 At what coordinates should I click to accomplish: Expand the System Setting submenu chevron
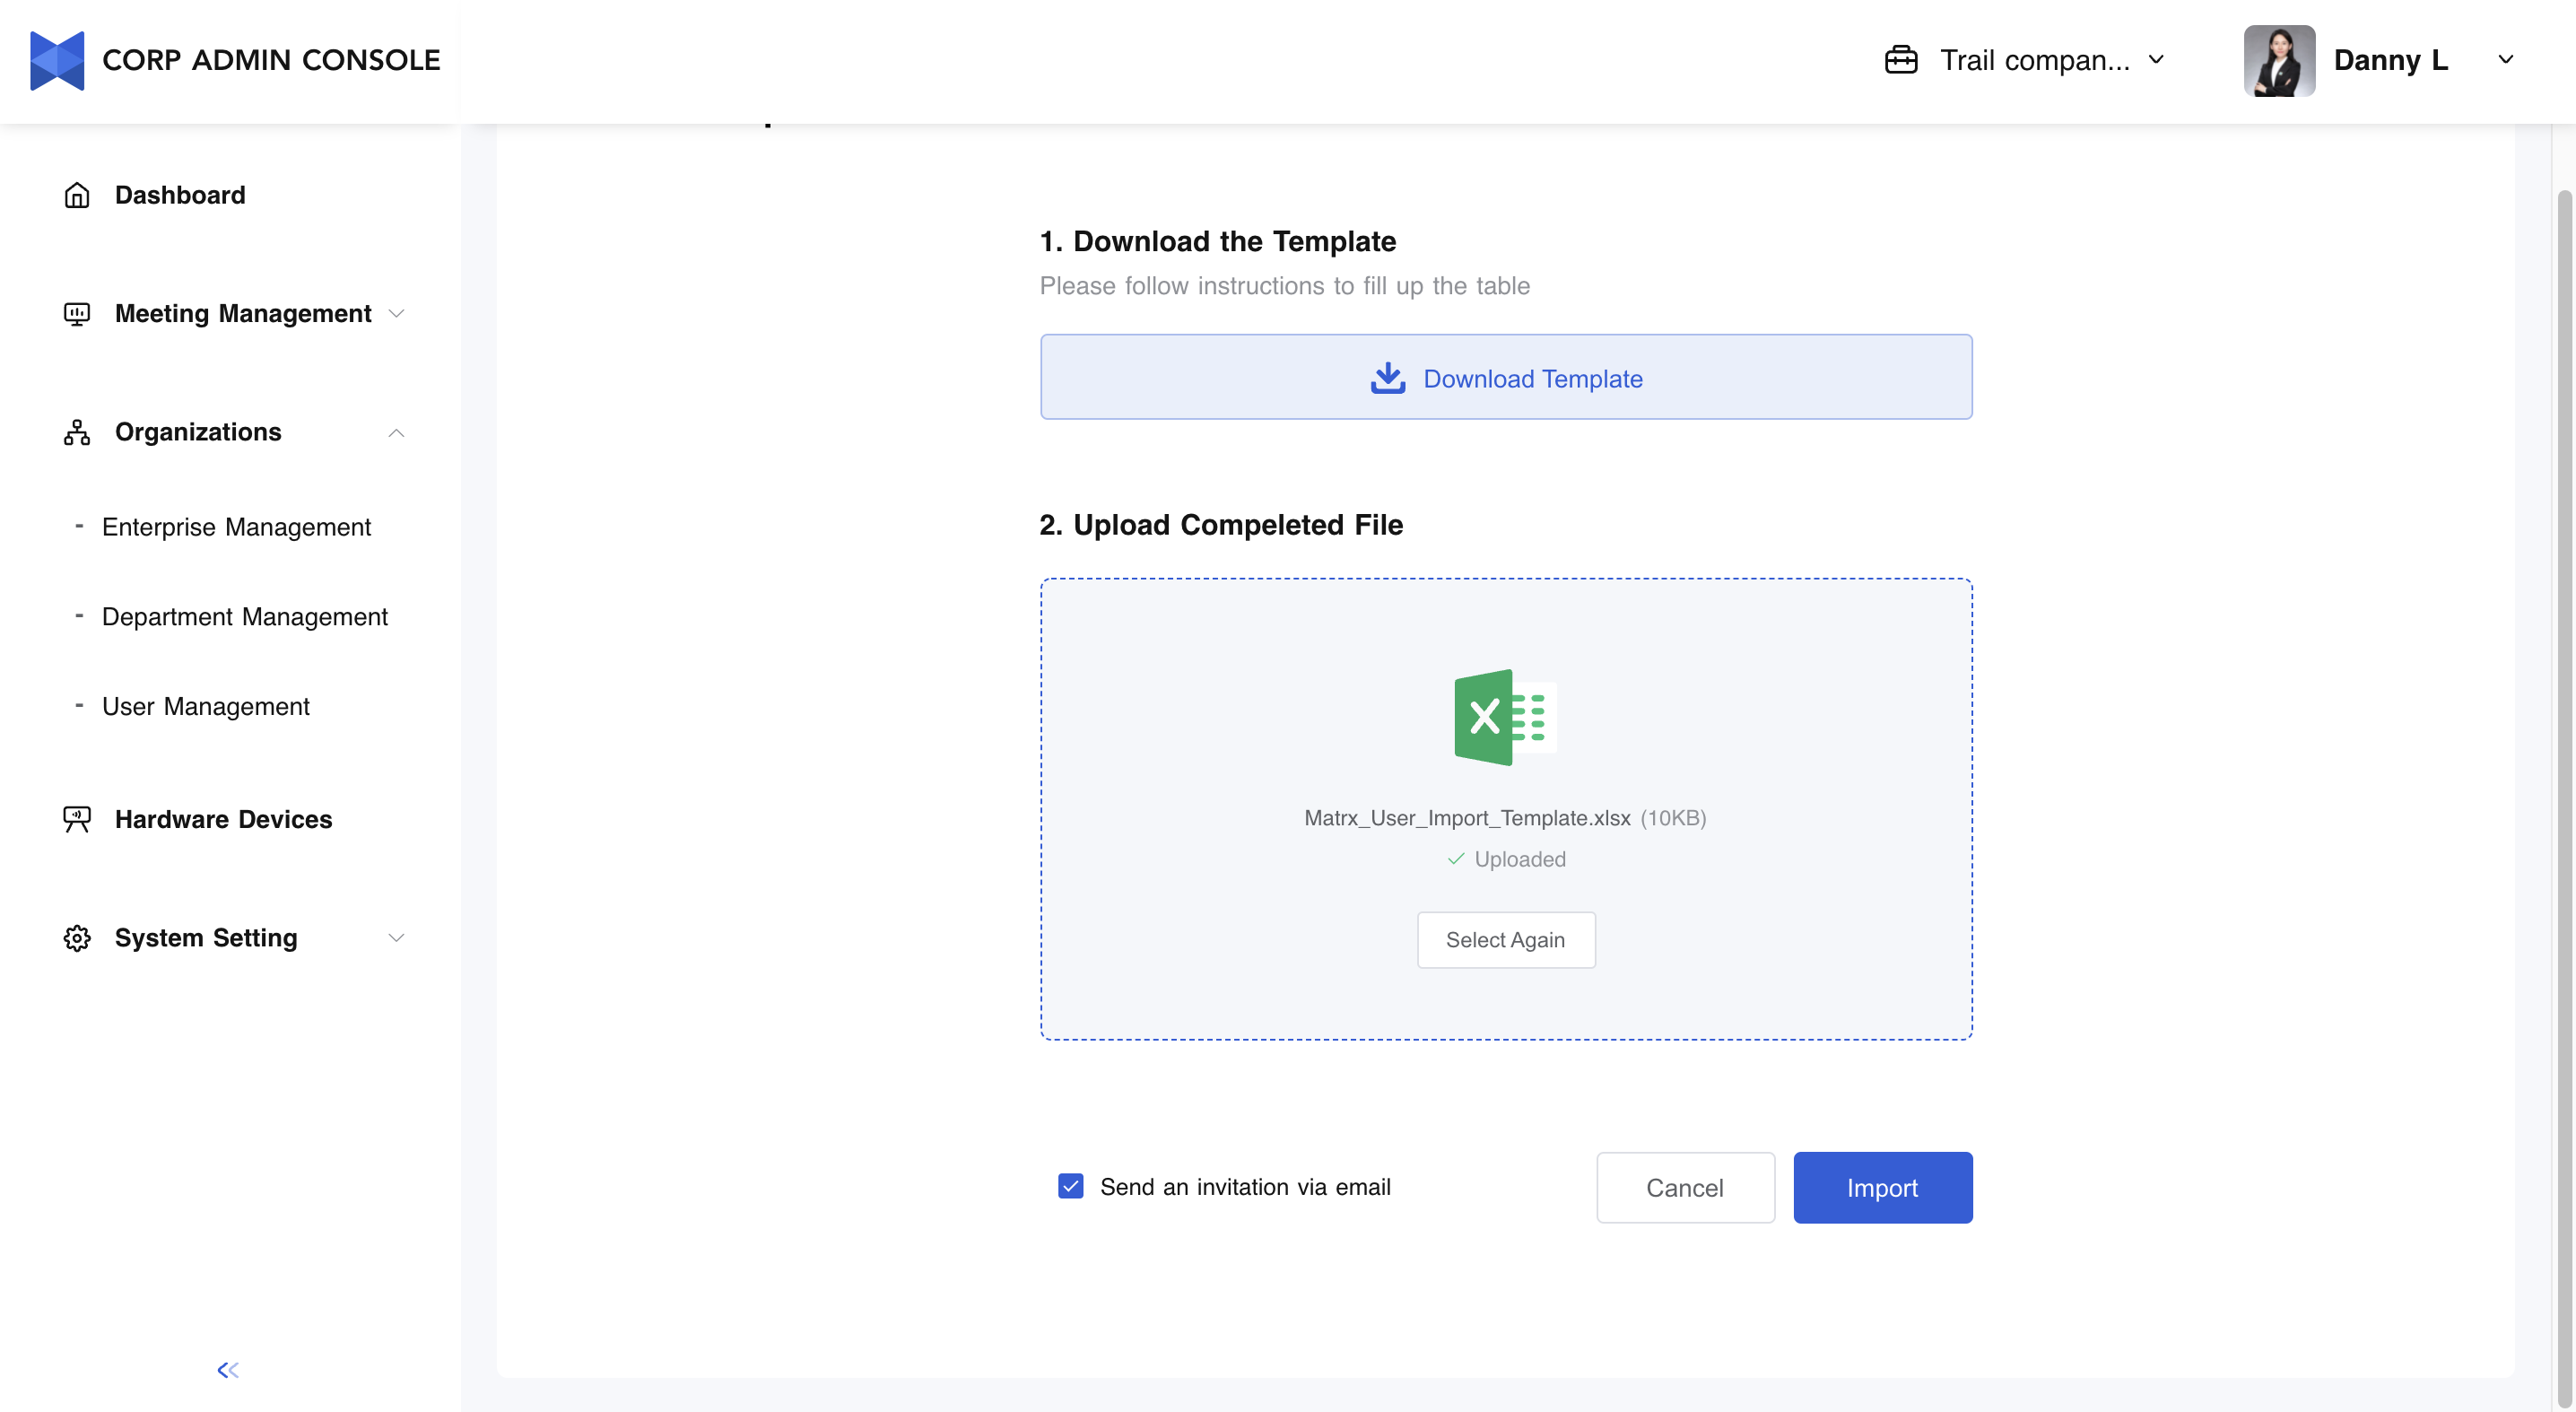click(x=396, y=938)
